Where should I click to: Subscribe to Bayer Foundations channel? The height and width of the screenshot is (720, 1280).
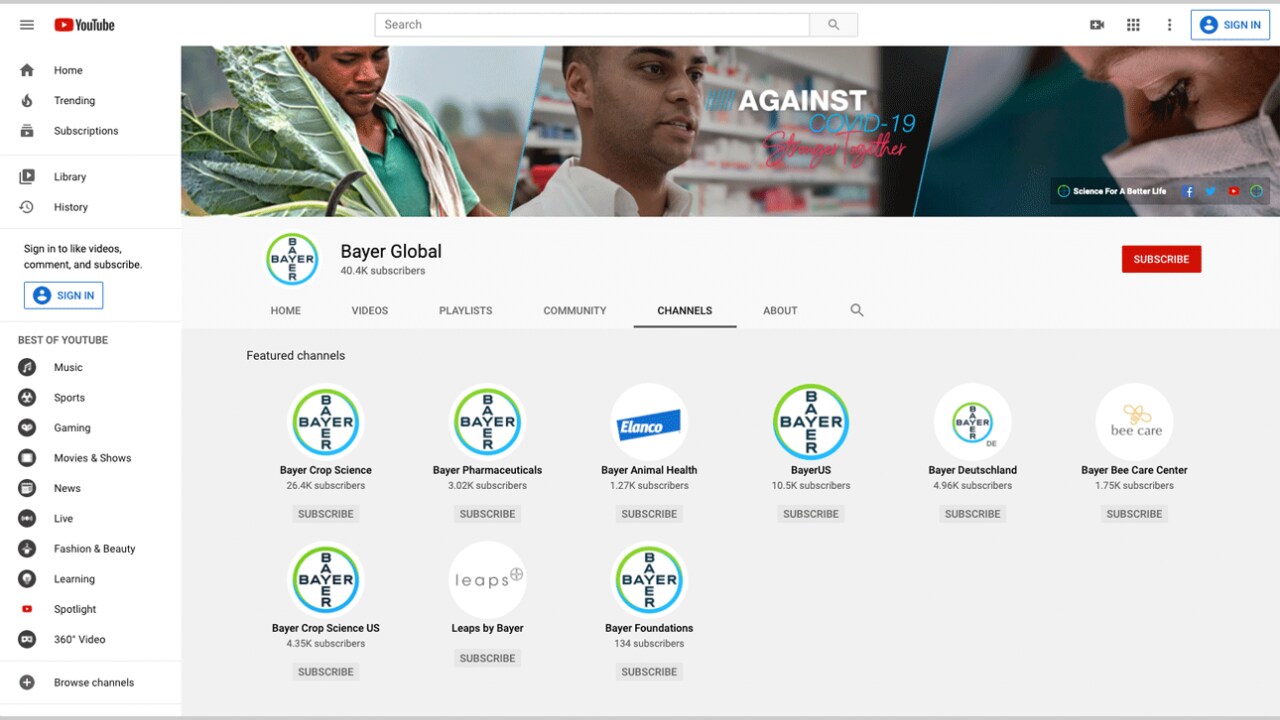point(649,672)
